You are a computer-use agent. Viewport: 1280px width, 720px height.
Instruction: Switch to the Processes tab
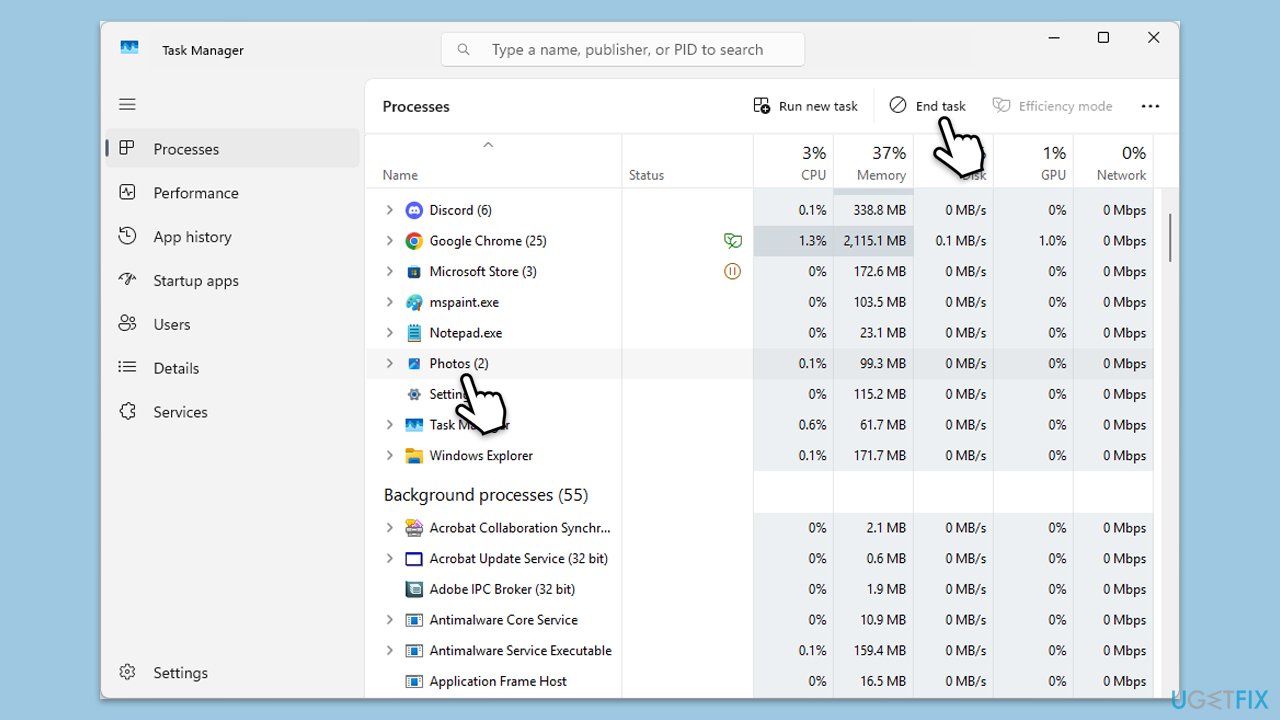point(232,149)
